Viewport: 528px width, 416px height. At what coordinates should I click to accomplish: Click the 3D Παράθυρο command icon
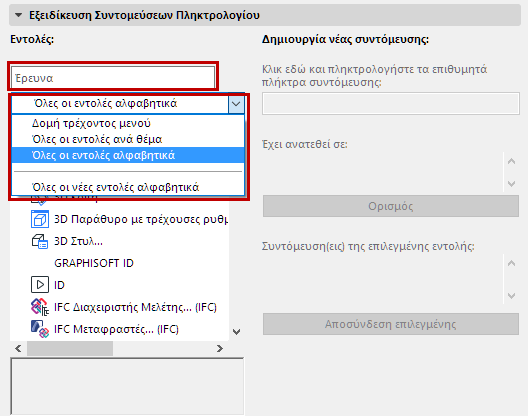click(x=40, y=219)
